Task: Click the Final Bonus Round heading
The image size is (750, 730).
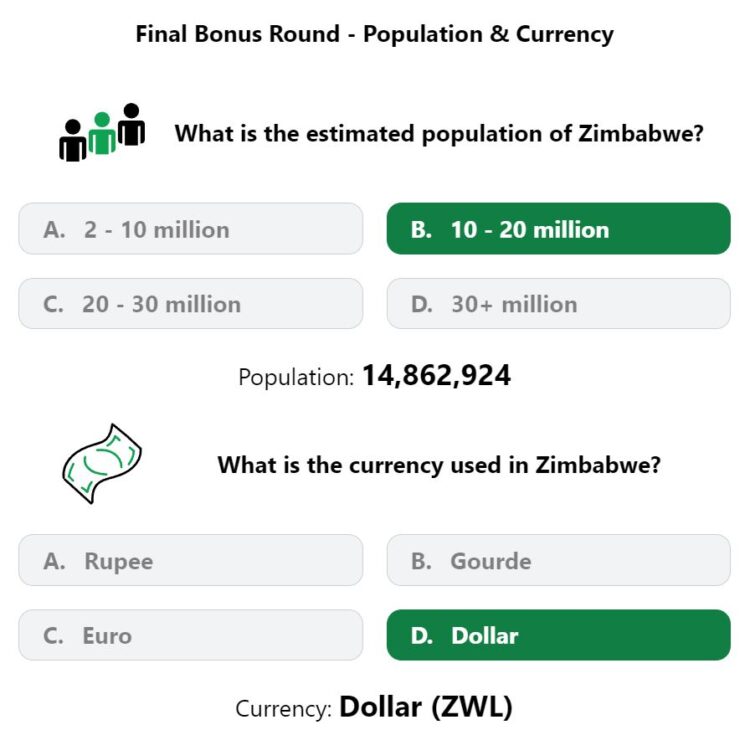Action: [x=375, y=34]
